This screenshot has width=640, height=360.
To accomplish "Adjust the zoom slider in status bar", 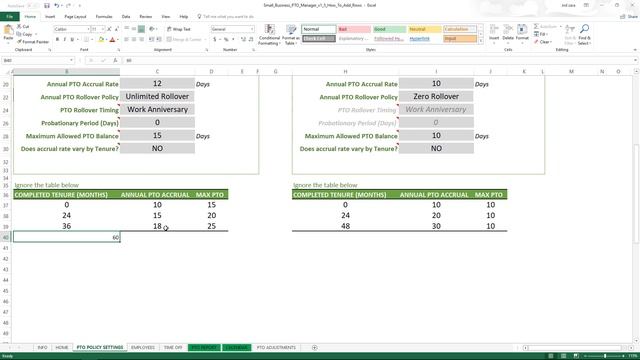I will tap(604, 356).
